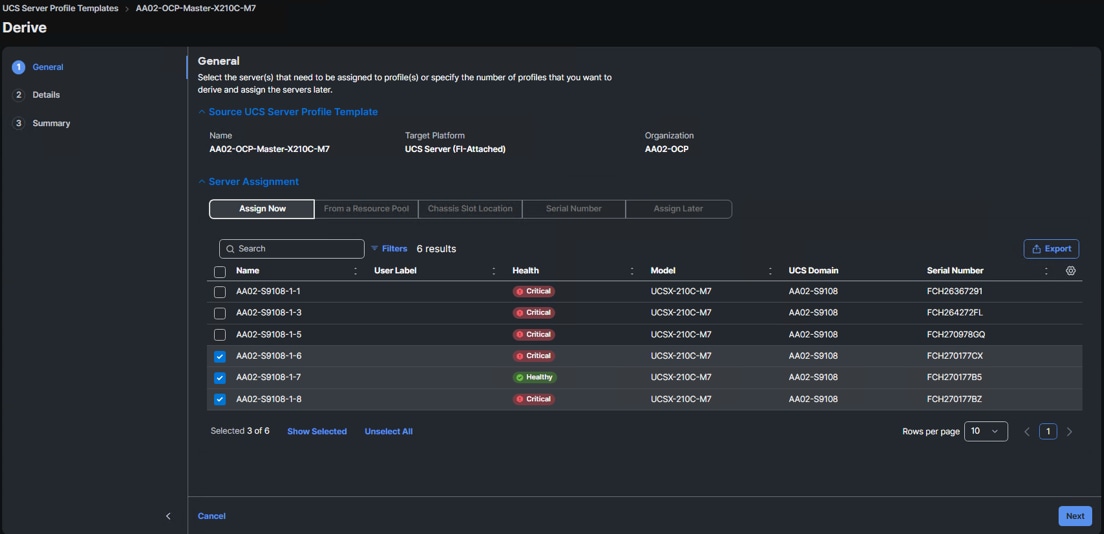Collapse the left sidebar with the arrow icon
1104x534 pixels.
pyautogui.click(x=168, y=516)
